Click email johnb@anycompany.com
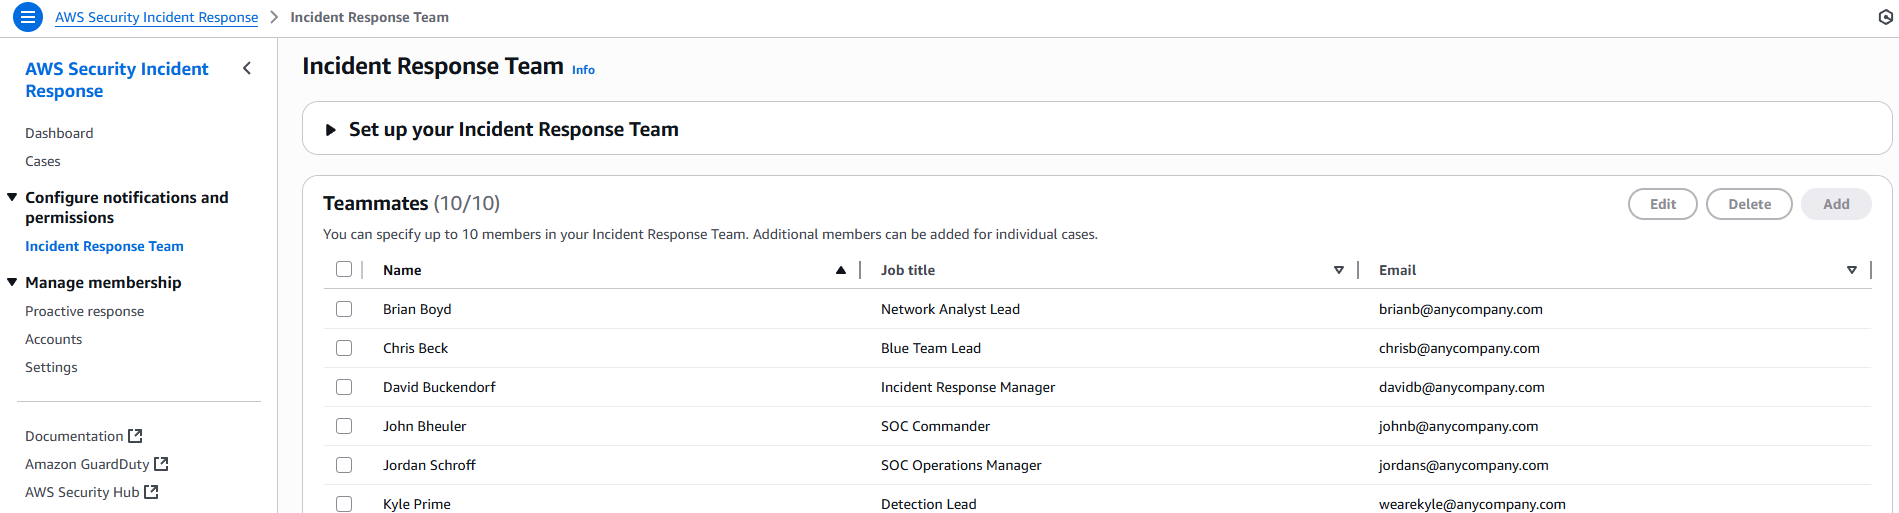 tap(1458, 426)
